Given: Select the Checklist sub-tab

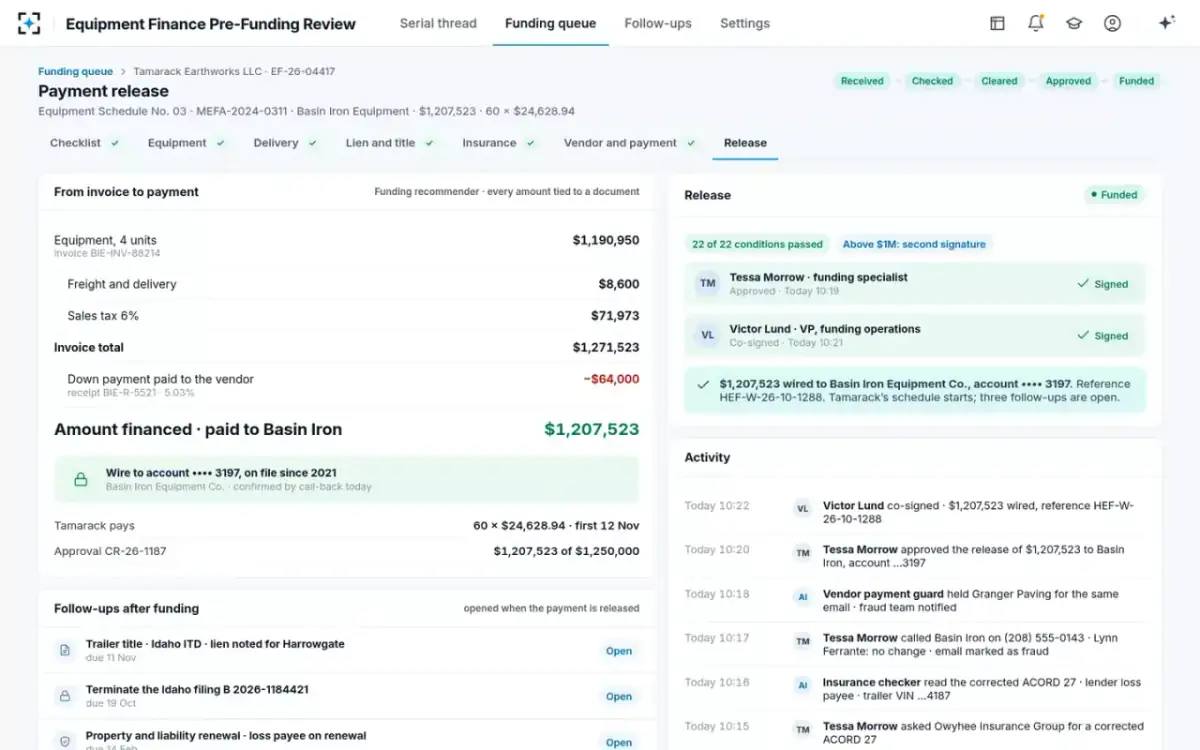Looking at the screenshot, I should (85, 143).
